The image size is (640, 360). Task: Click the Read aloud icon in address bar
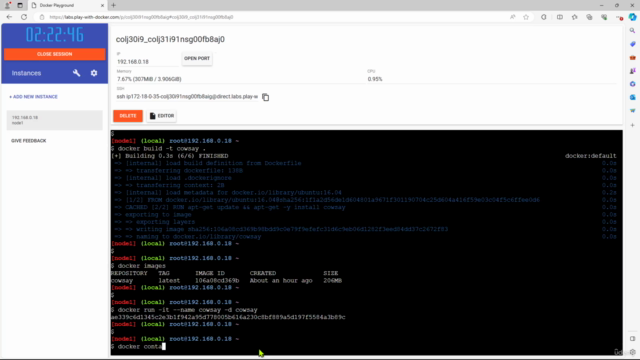click(513, 17)
